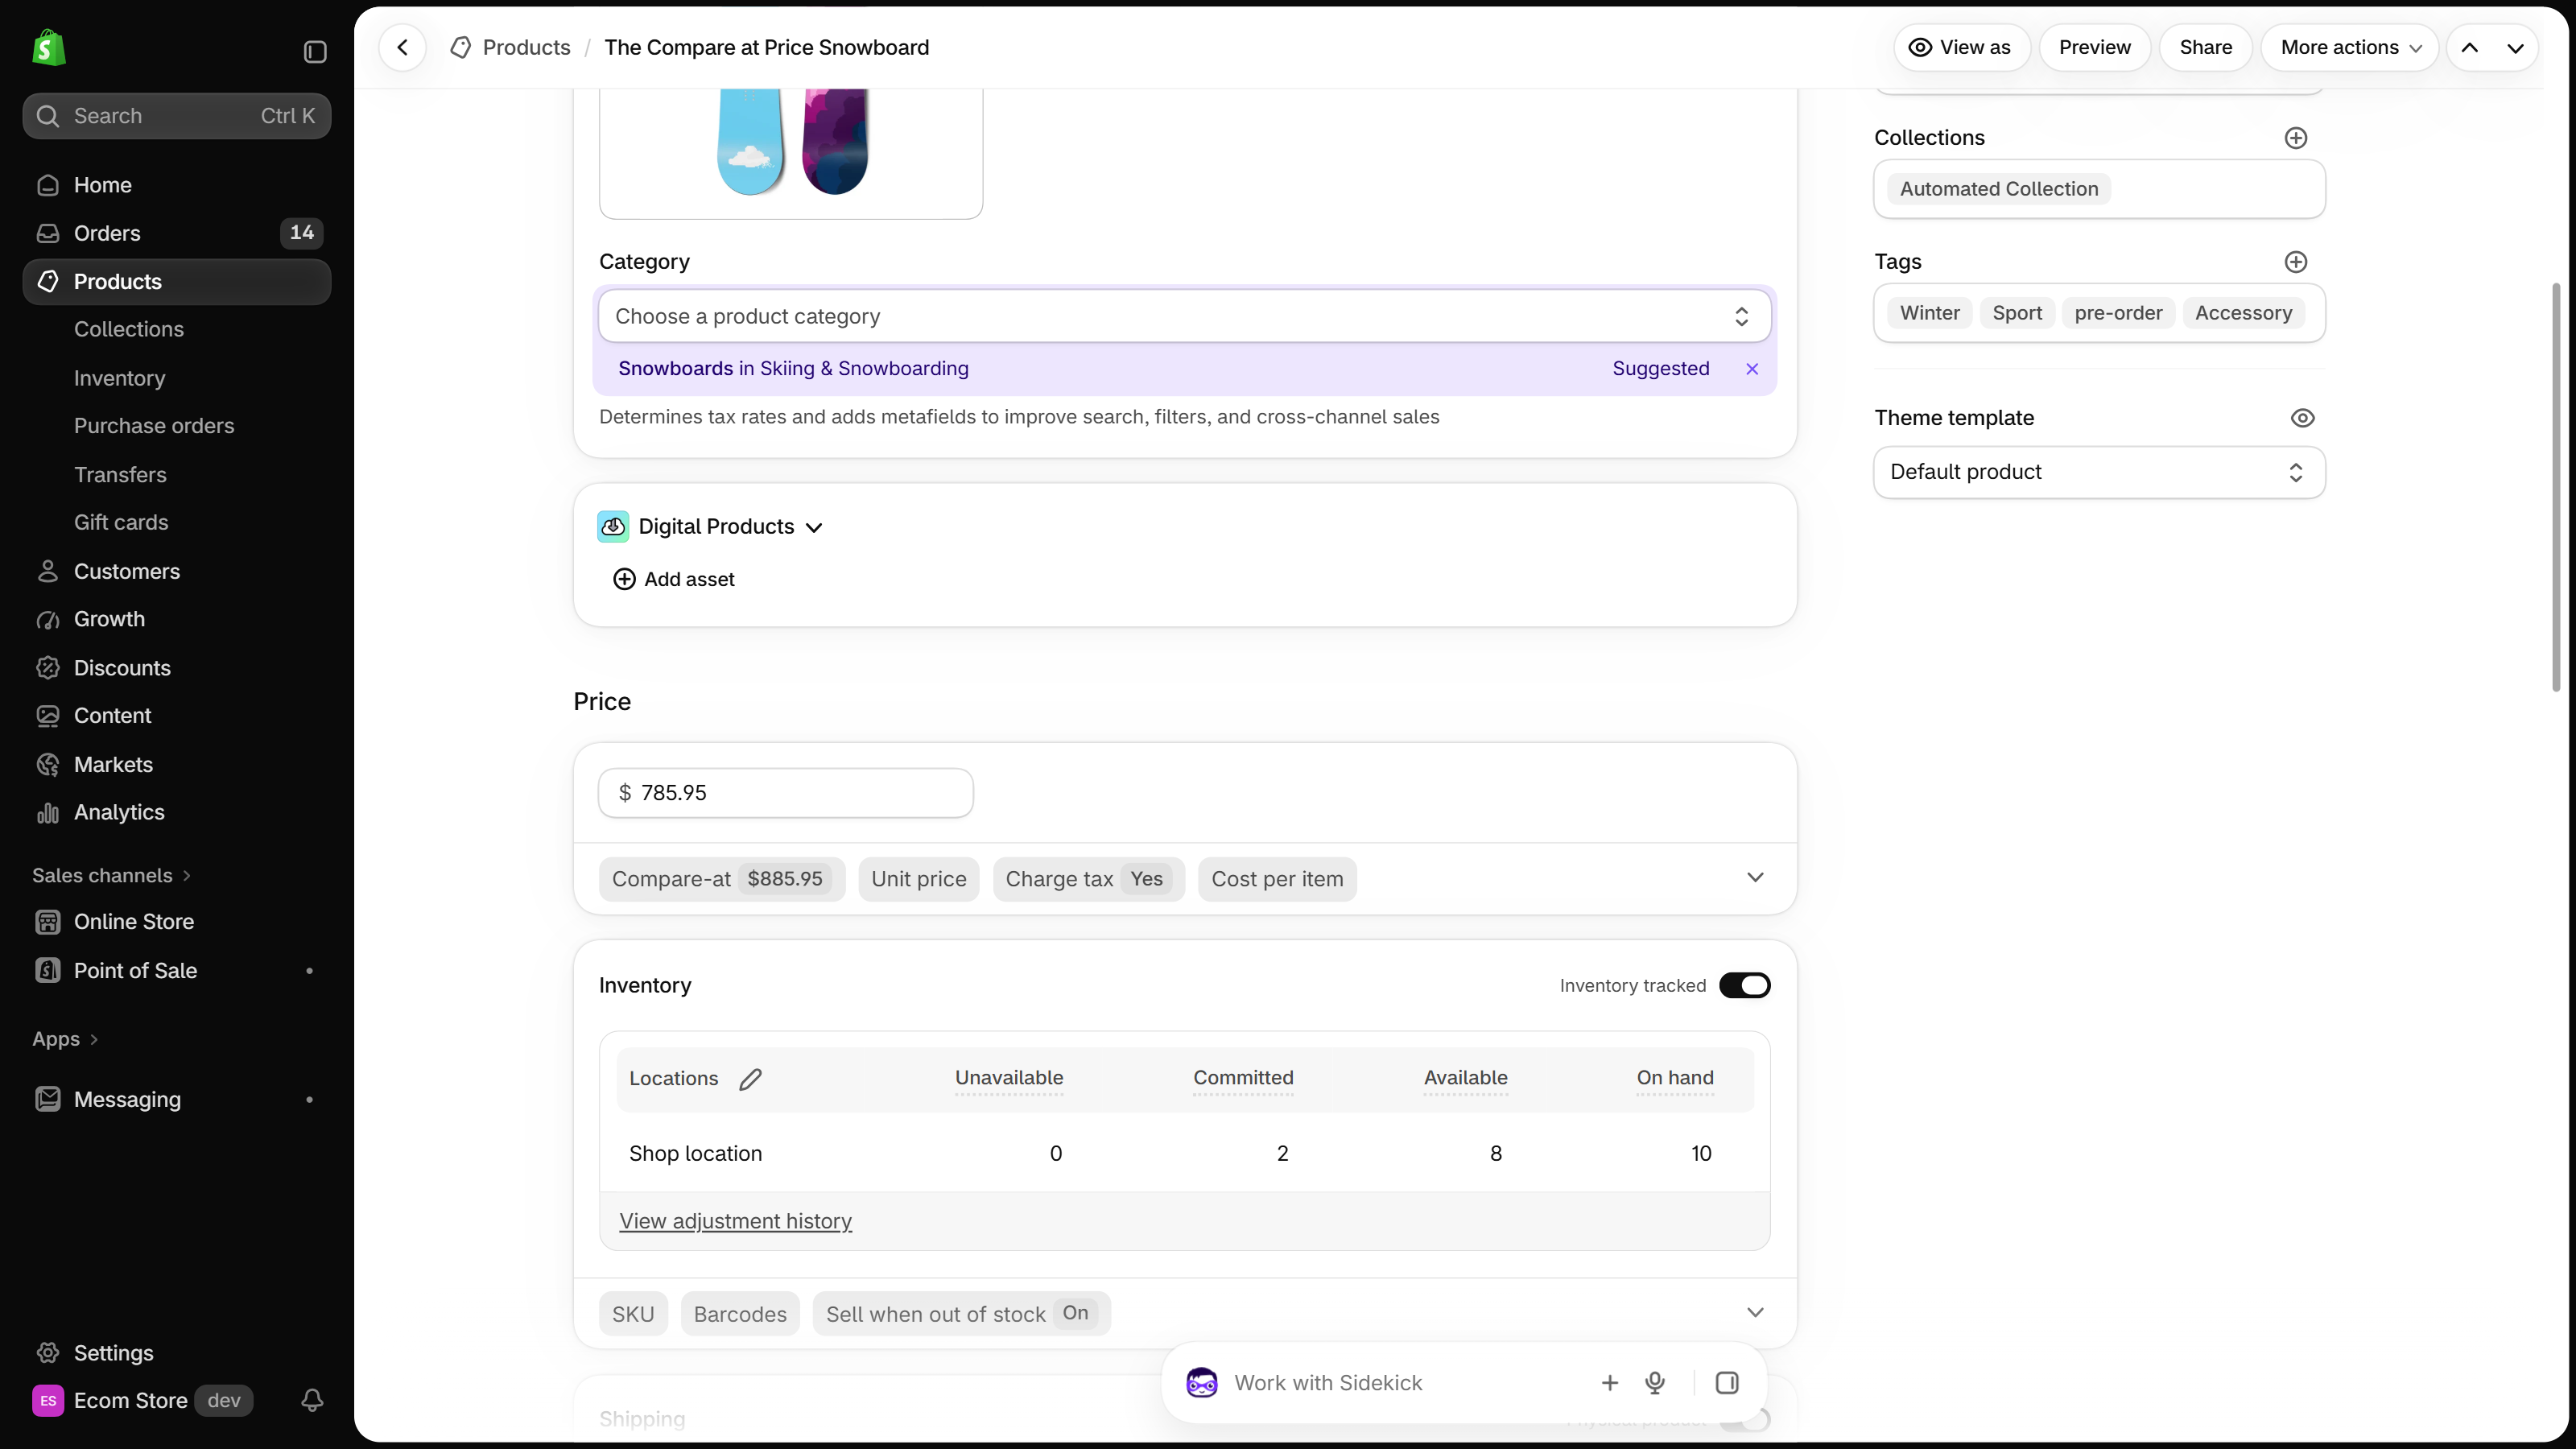Image resolution: width=2576 pixels, height=1449 pixels.
Task: Click the Share button
Action: pos(2205,48)
